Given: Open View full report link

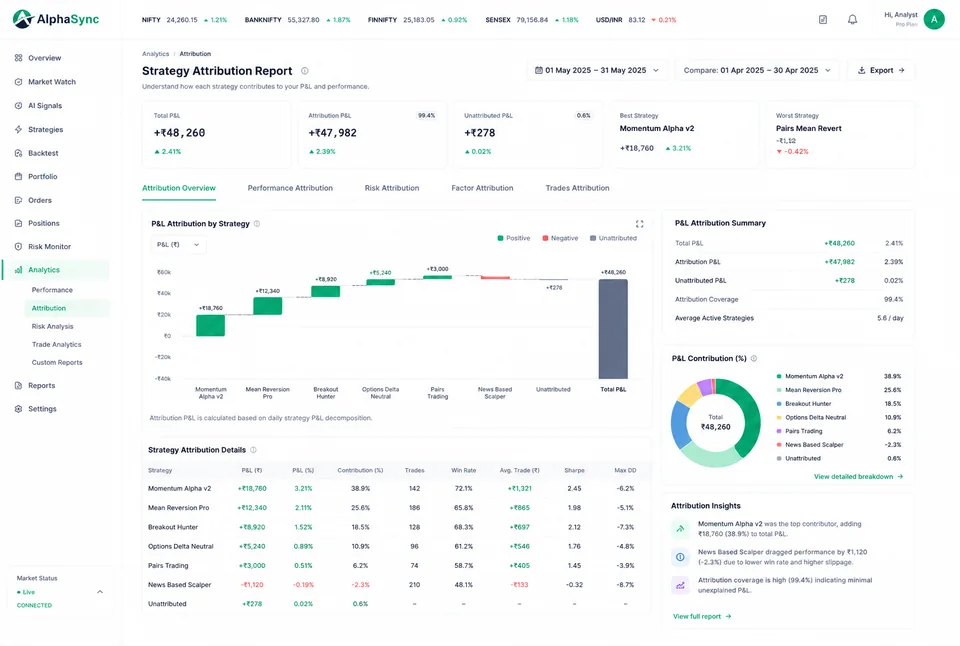Looking at the screenshot, I should coord(702,617).
